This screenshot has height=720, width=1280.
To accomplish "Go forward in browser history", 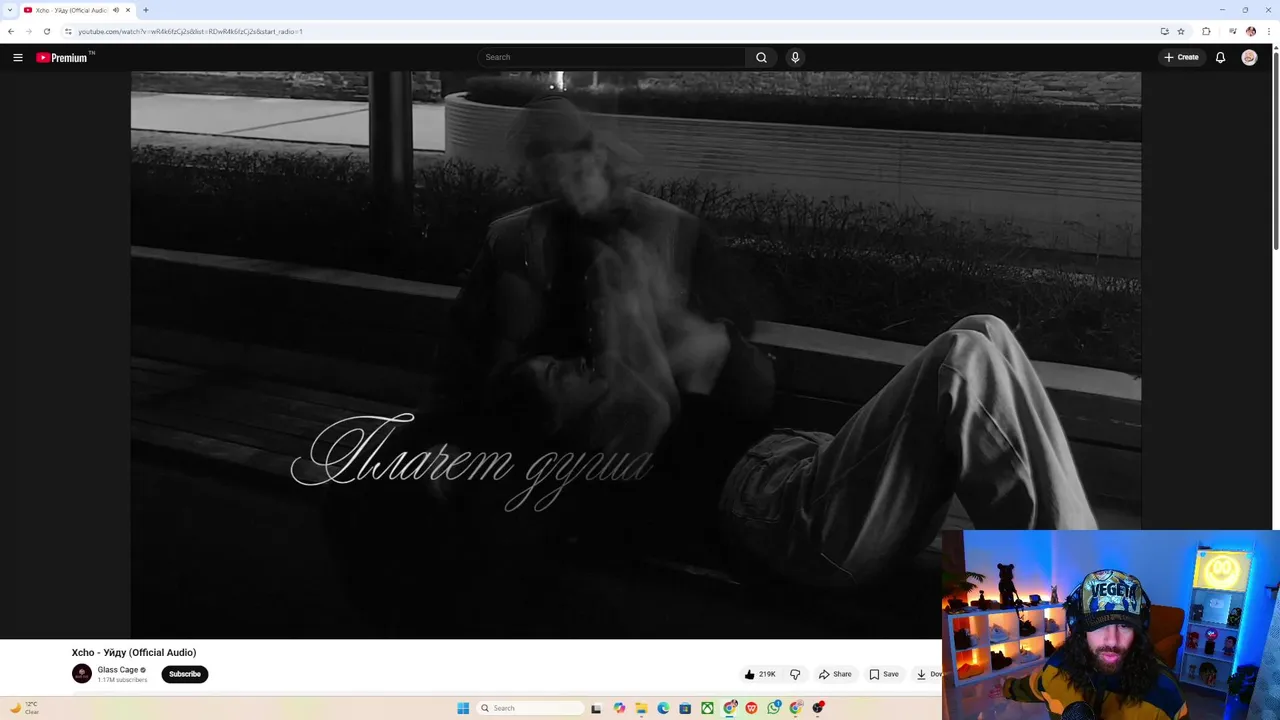I will tap(28, 31).
